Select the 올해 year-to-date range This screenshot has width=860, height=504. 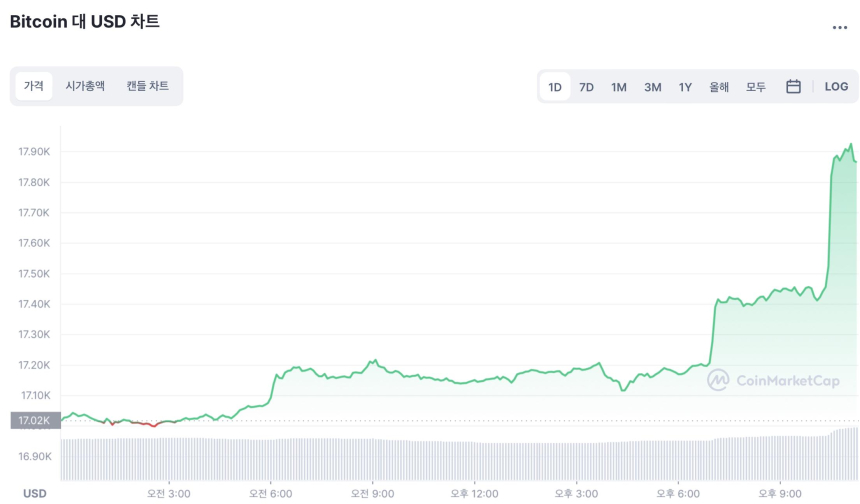click(x=719, y=87)
